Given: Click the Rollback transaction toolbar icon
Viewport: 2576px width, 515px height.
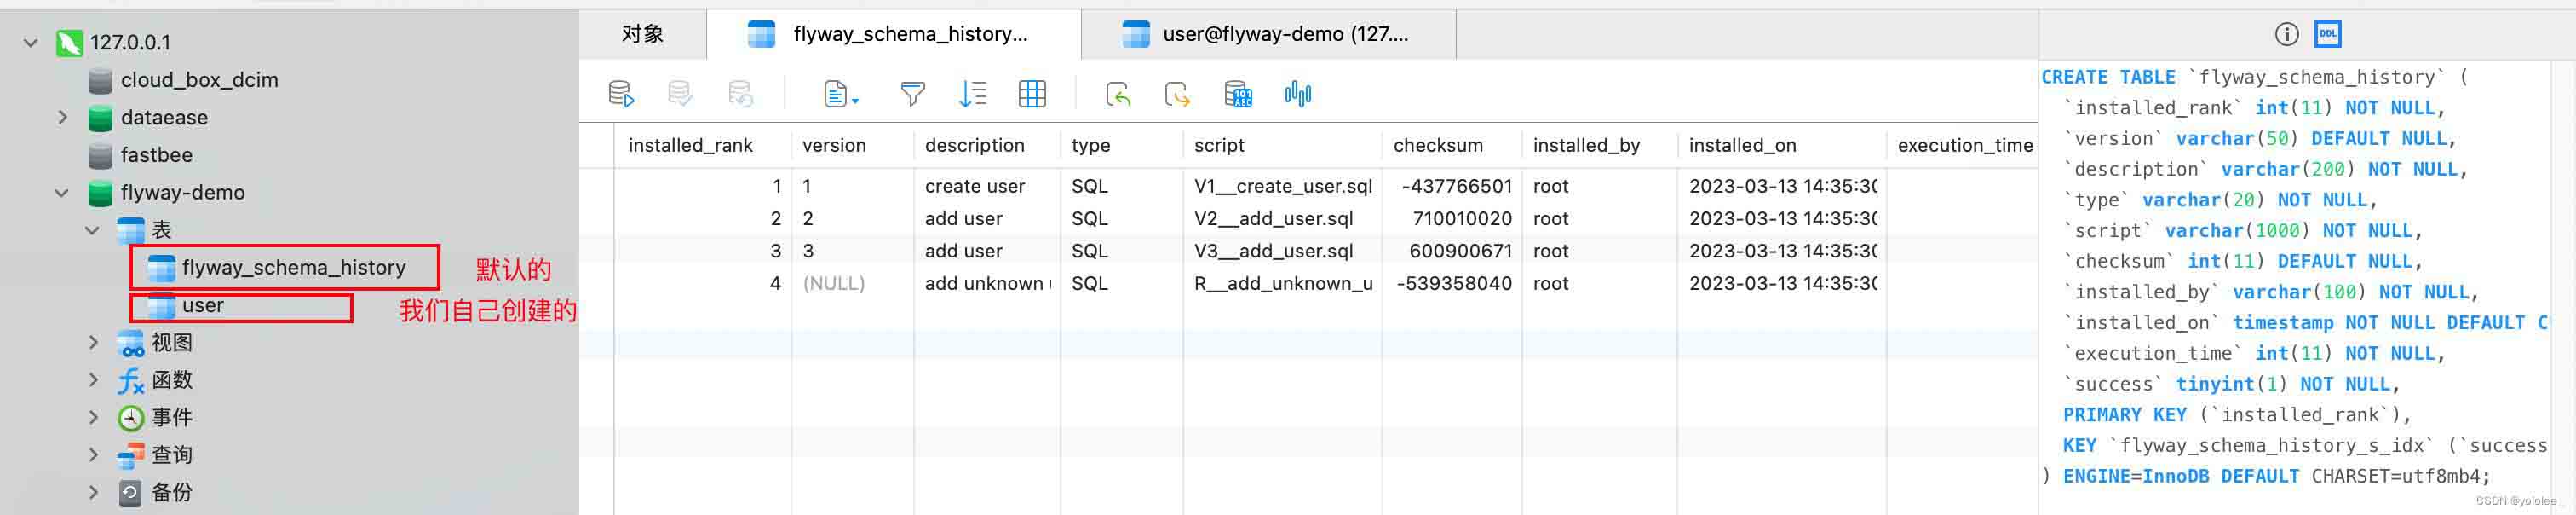Looking at the screenshot, I should [740, 94].
